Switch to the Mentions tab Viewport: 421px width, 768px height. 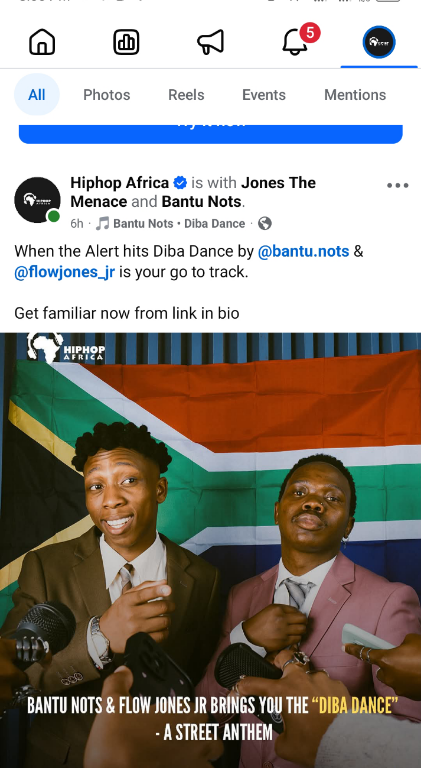(x=355, y=95)
